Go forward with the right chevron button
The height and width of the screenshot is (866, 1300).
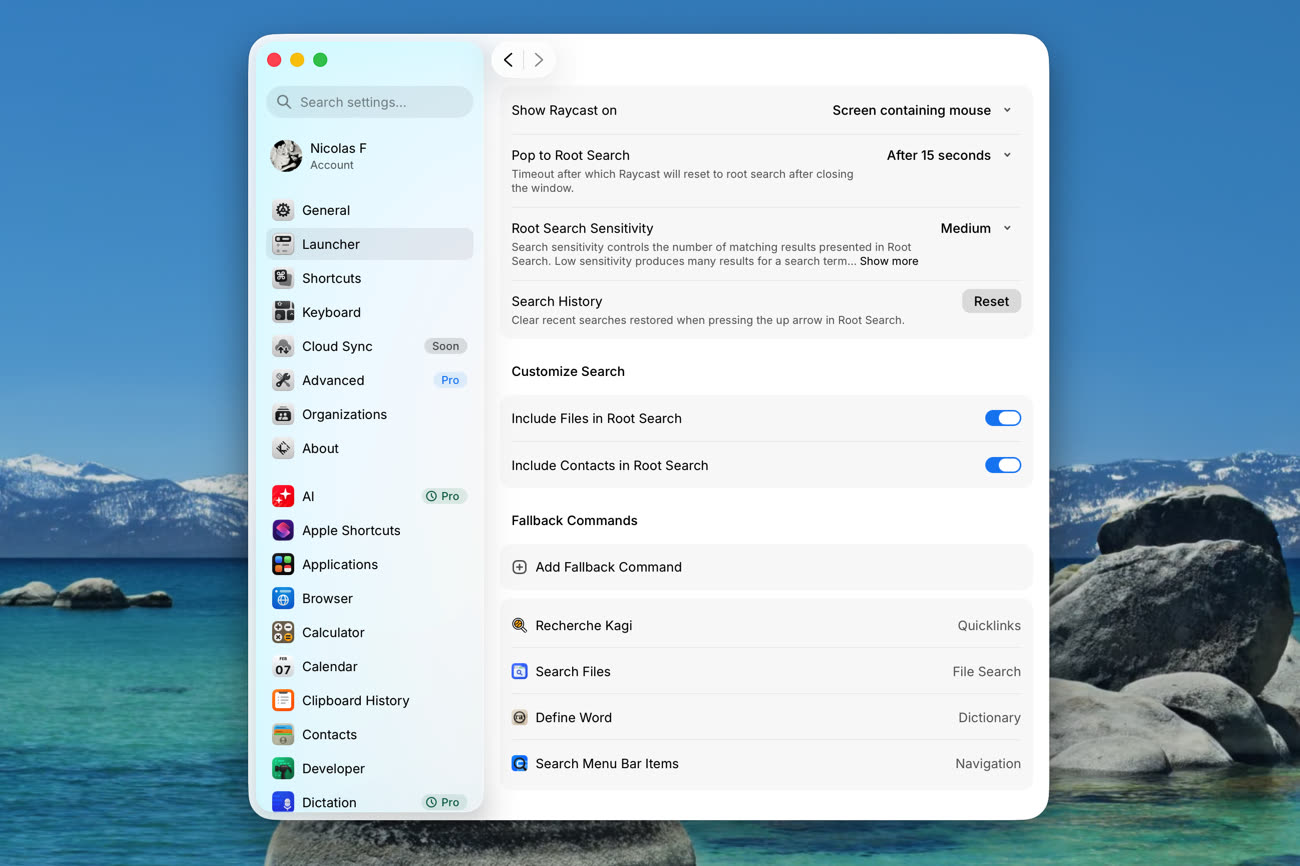tap(539, 60)
